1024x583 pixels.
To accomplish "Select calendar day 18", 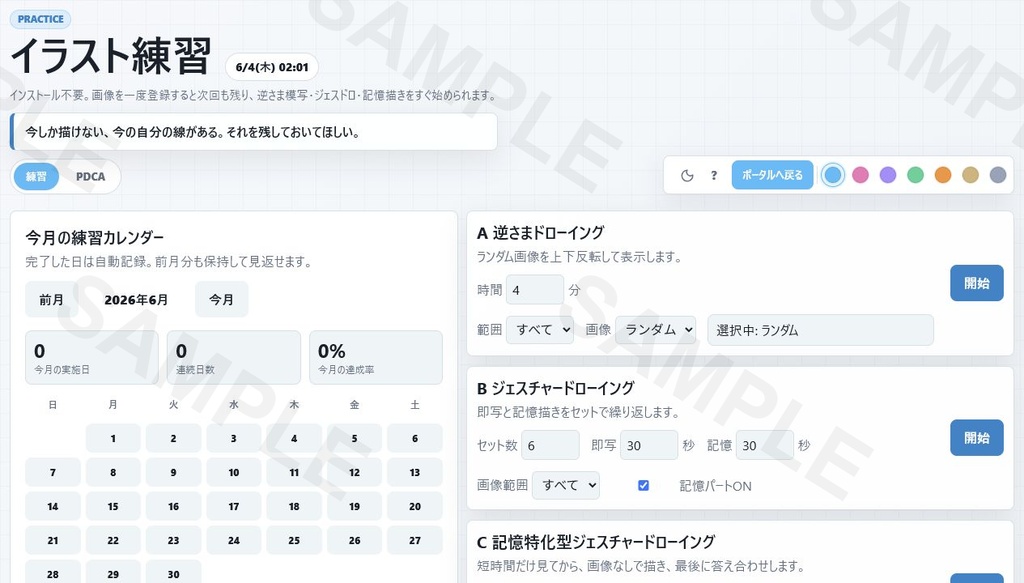I will [x=294, y=506].
